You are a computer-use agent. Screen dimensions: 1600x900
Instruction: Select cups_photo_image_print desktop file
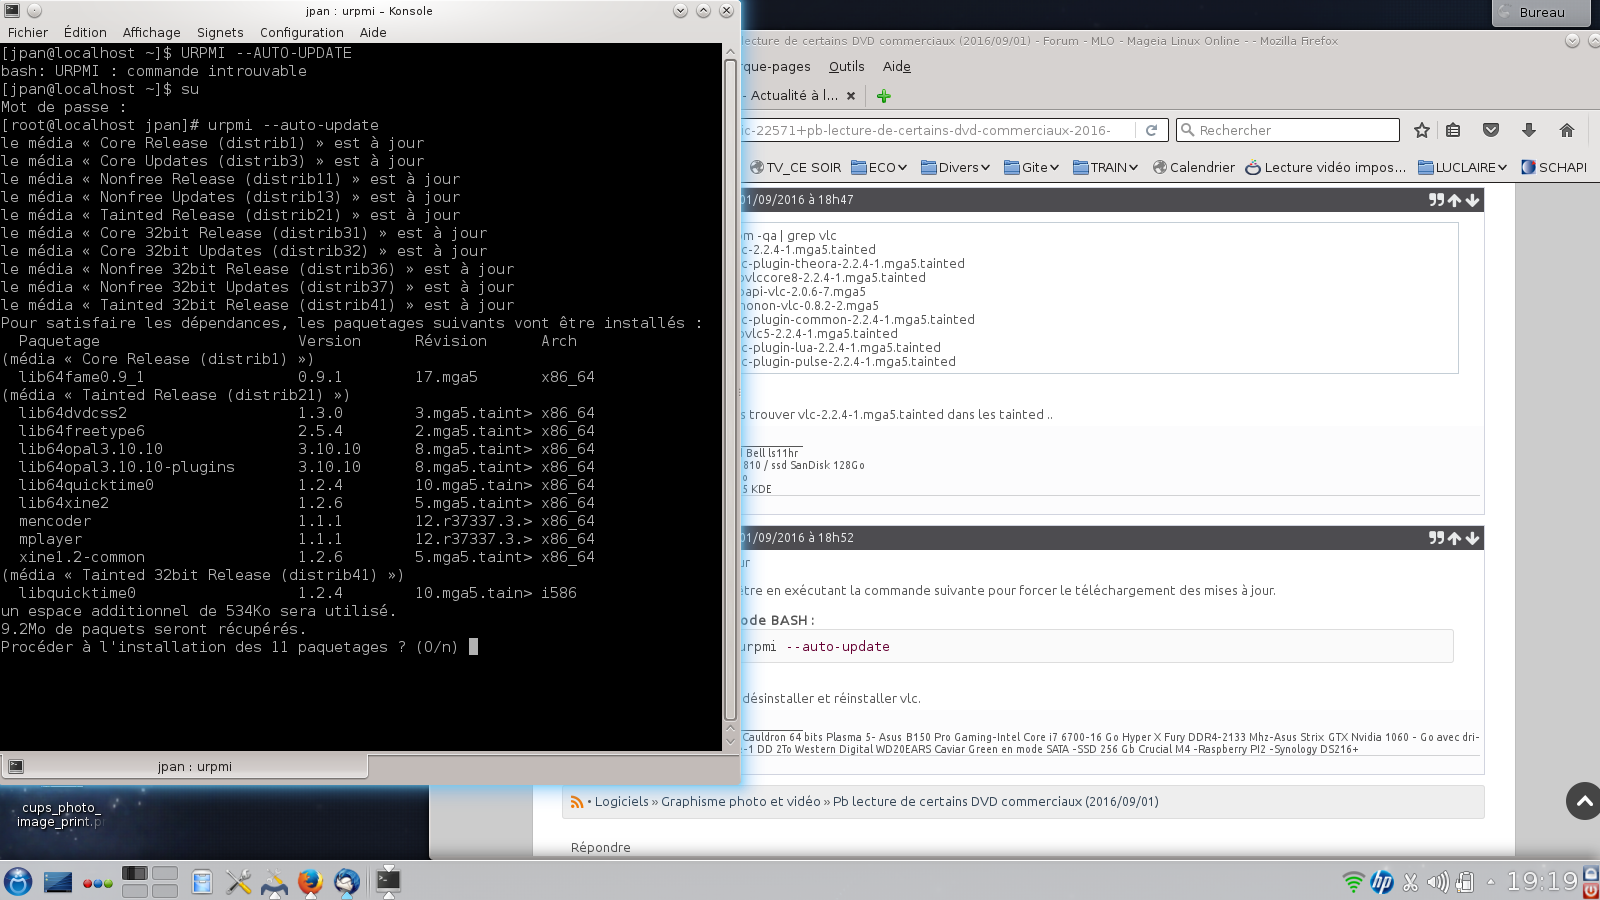[59, 814]
